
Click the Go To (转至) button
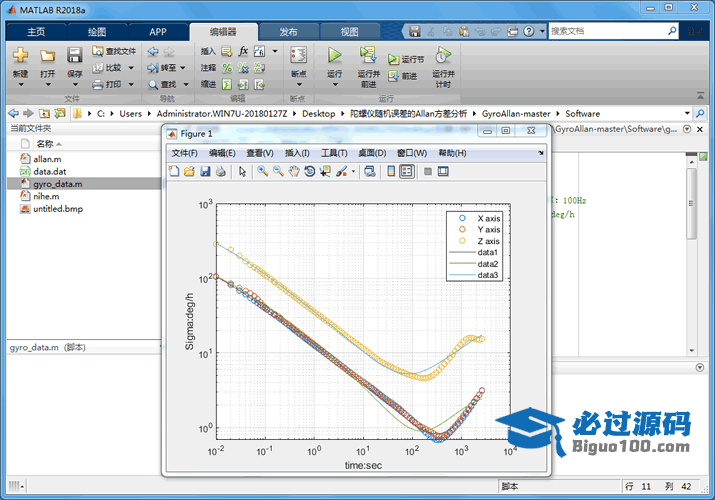pyautogui.click(x=162, y=68)
